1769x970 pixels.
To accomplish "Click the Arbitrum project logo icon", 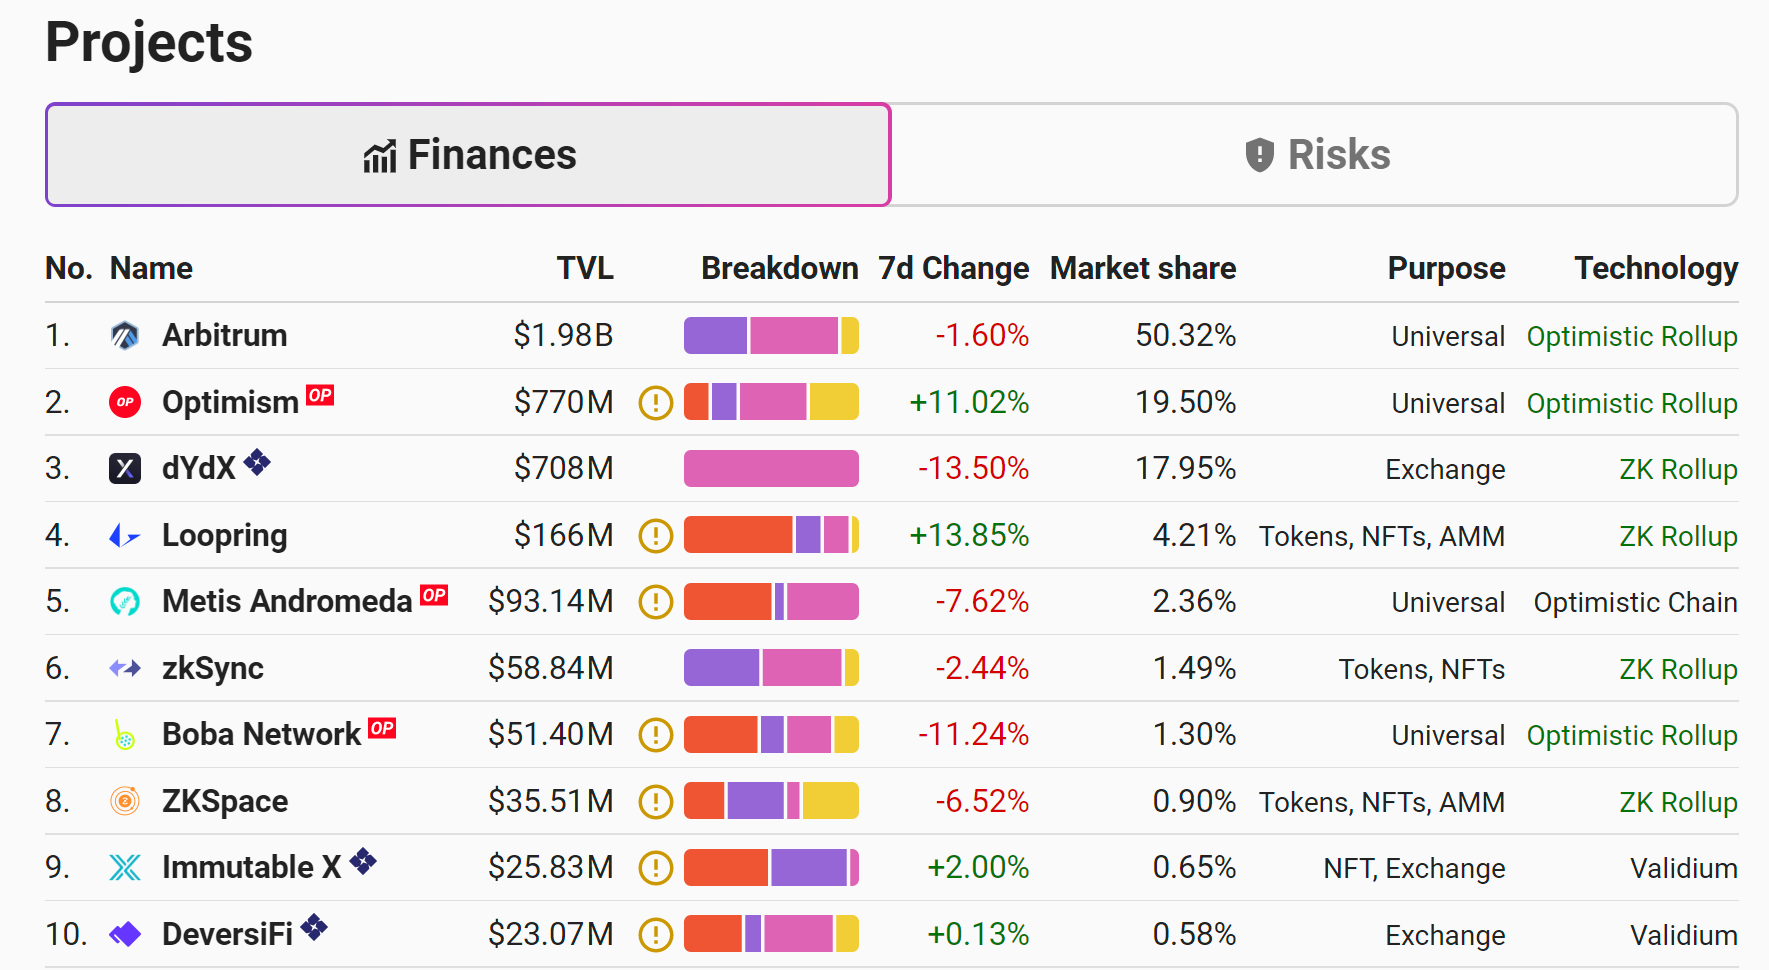I will (x=125, y=336).
